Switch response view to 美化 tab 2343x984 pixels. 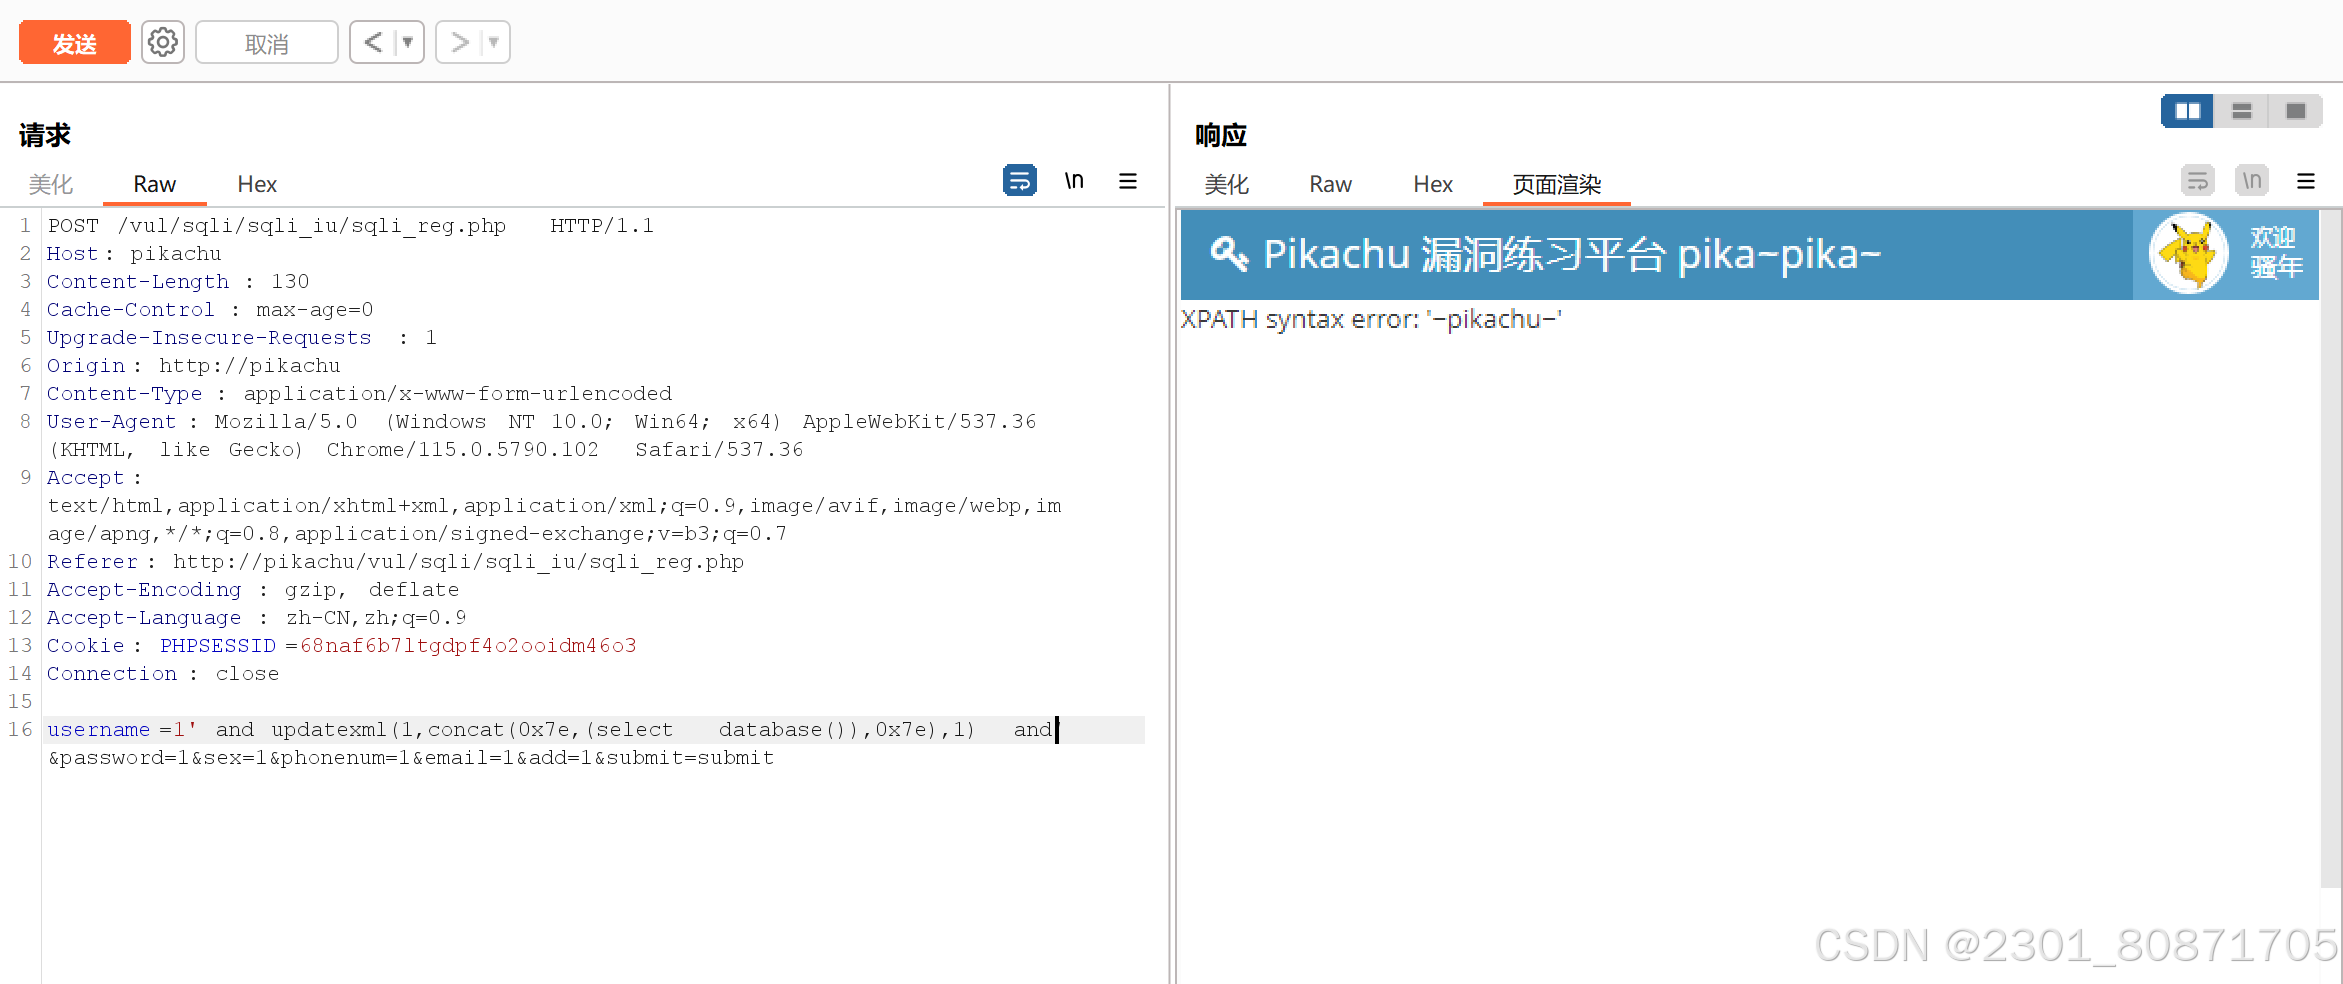[1227, 184]
